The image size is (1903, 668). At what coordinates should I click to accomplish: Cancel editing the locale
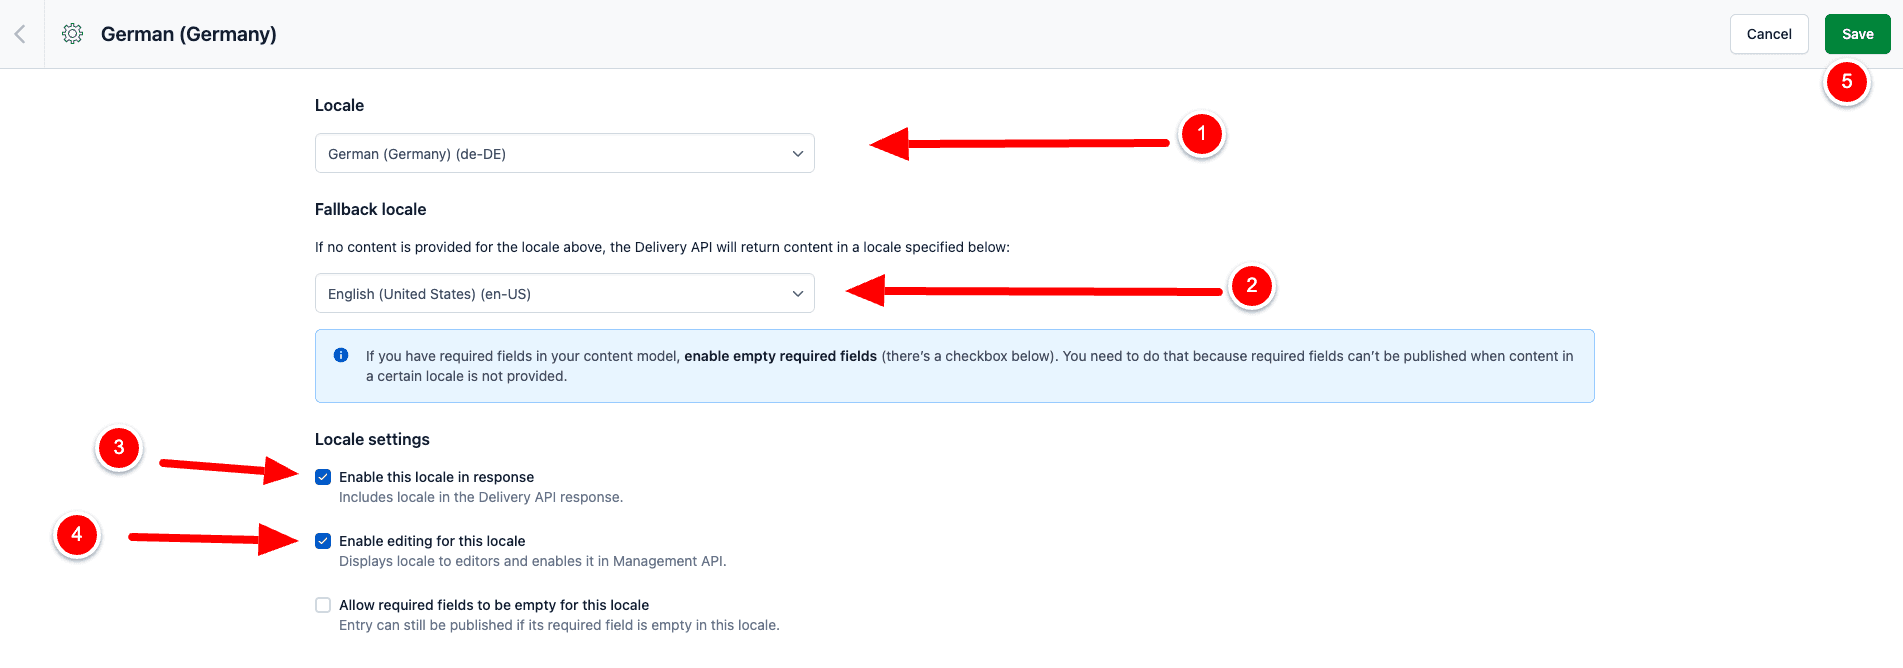click(1768, 34)
